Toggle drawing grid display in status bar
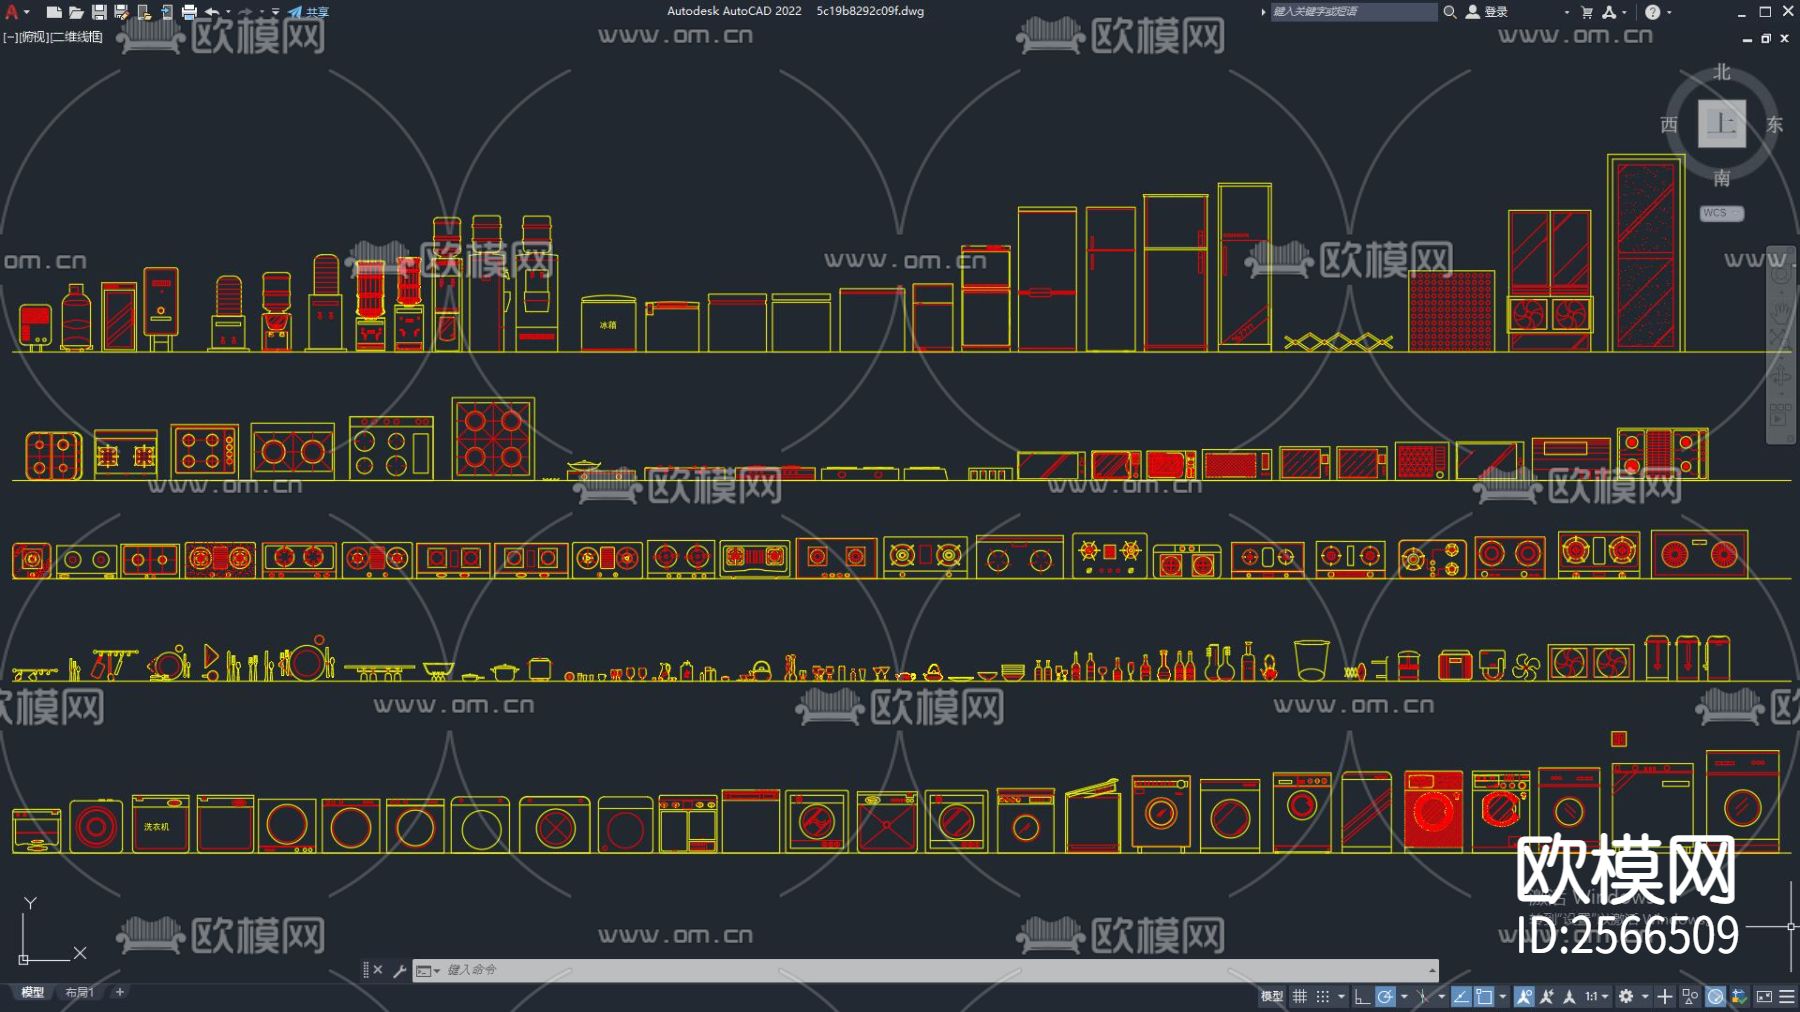Viewport: 1800px width, 1012px height. 1300,996
